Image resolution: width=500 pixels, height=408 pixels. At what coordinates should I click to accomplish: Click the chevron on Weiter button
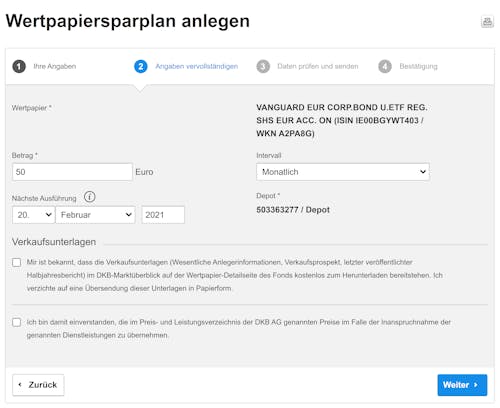point(476,385)
